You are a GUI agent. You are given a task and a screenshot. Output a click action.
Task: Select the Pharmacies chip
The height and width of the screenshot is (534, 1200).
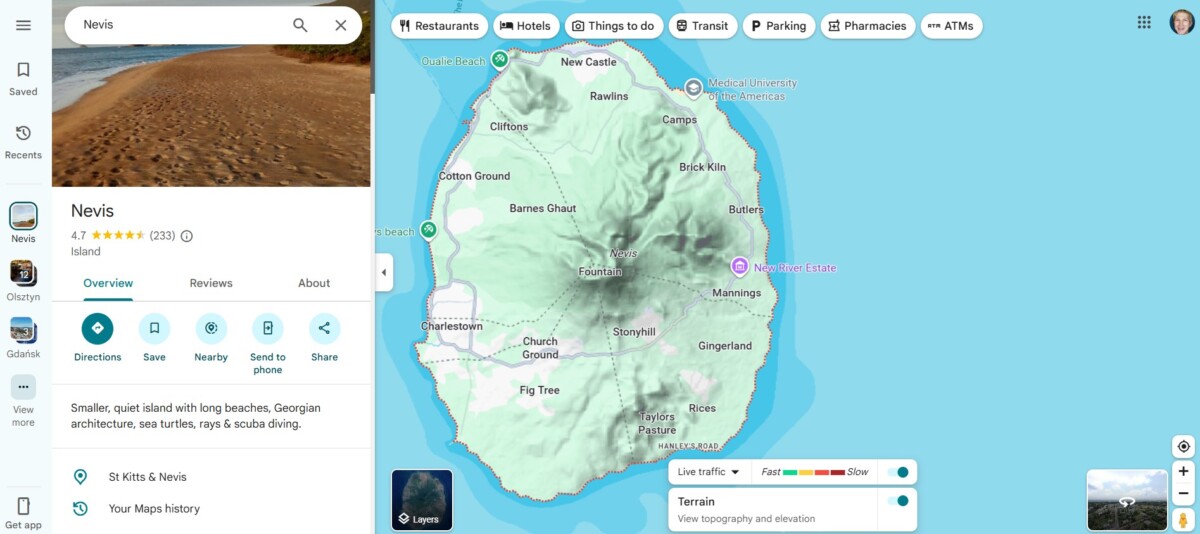click(x=868, y=26)
